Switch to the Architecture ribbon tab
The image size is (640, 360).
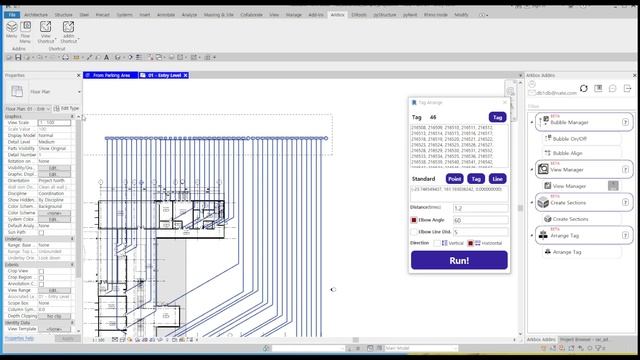36,15
